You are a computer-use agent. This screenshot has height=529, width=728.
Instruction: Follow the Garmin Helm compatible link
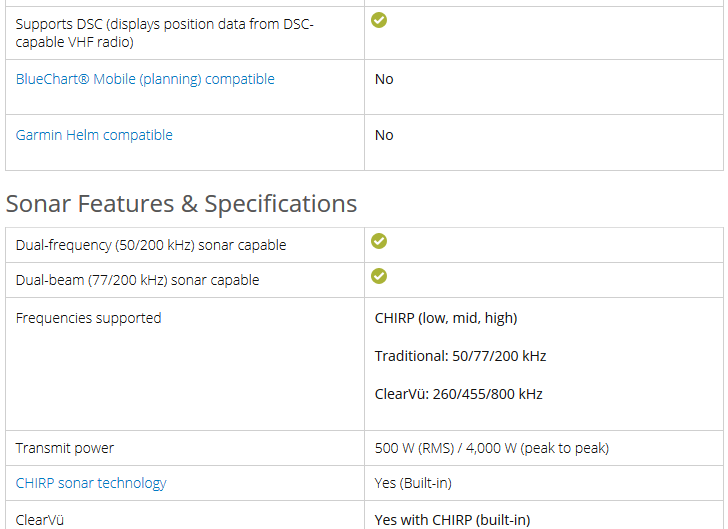pos(94,135)
